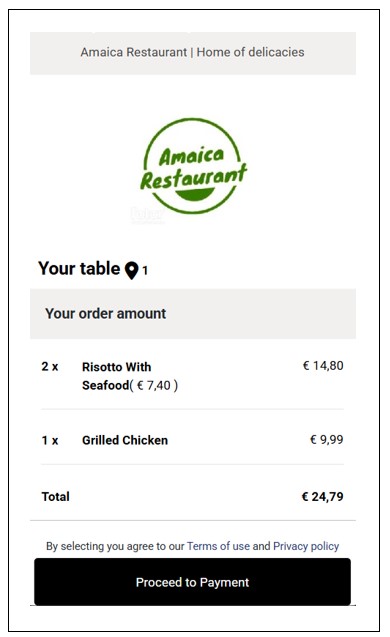Click the Amaica Restaurant green logo
The height and width of the screenshot is (637, 390).
click(193, 166)
